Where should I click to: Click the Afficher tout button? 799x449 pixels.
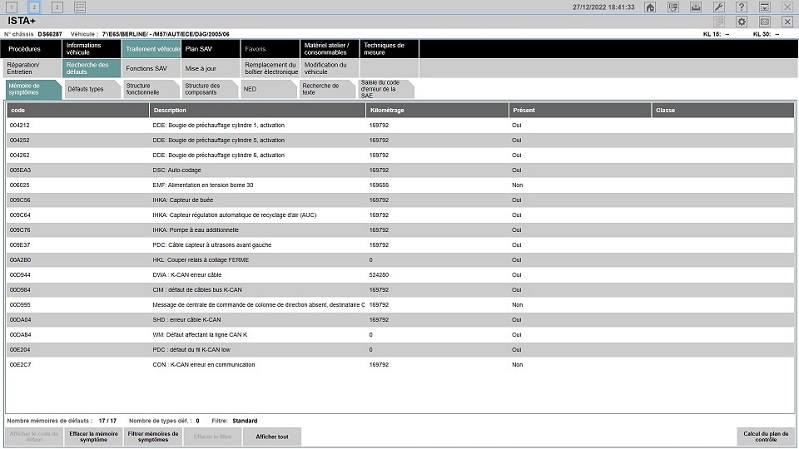272,437
